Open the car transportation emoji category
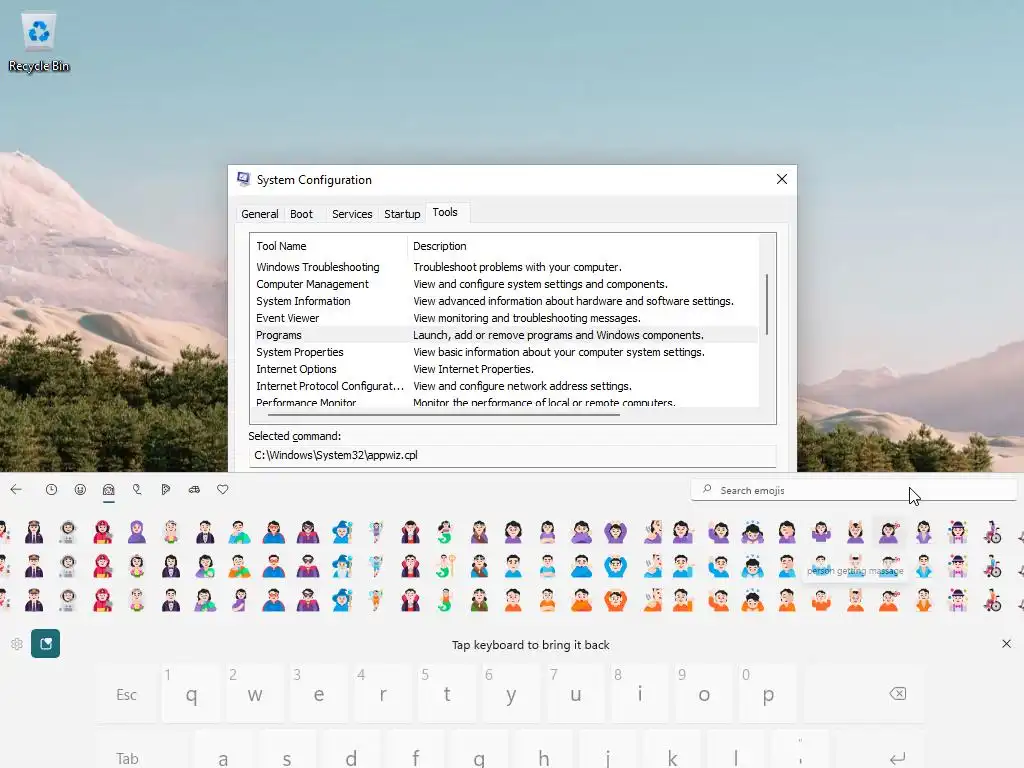The width and height of the screenshot is (1024, 768). [195, 489]
